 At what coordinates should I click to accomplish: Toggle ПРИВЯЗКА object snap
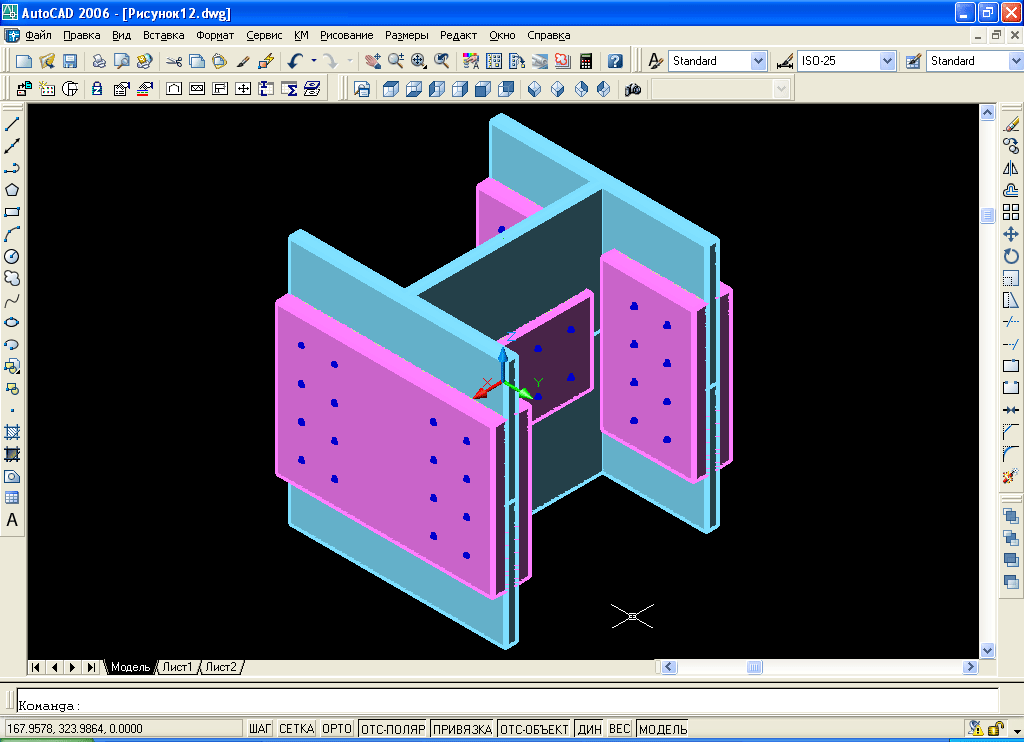coord(462,729)
